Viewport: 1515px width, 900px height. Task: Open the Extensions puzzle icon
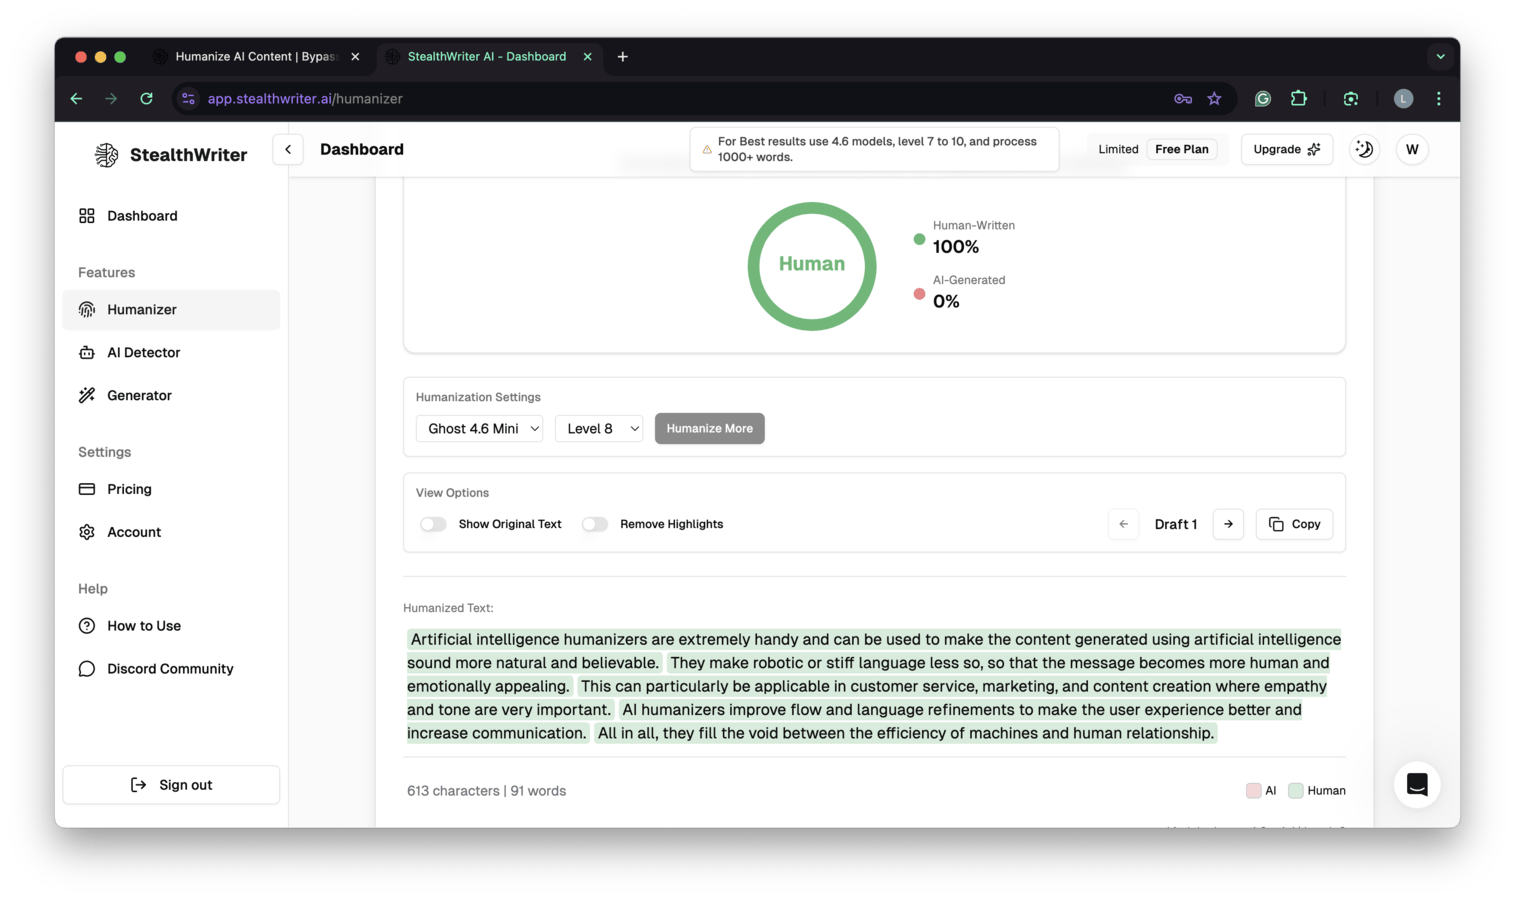pyautogui.click(x=1298, y=99)
